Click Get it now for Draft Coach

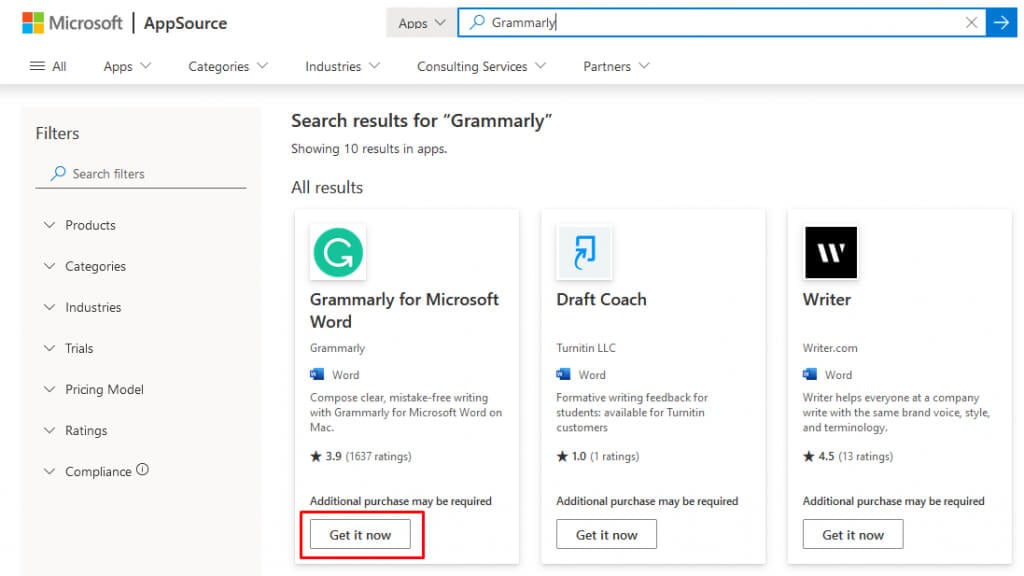(x=606, y=535)
